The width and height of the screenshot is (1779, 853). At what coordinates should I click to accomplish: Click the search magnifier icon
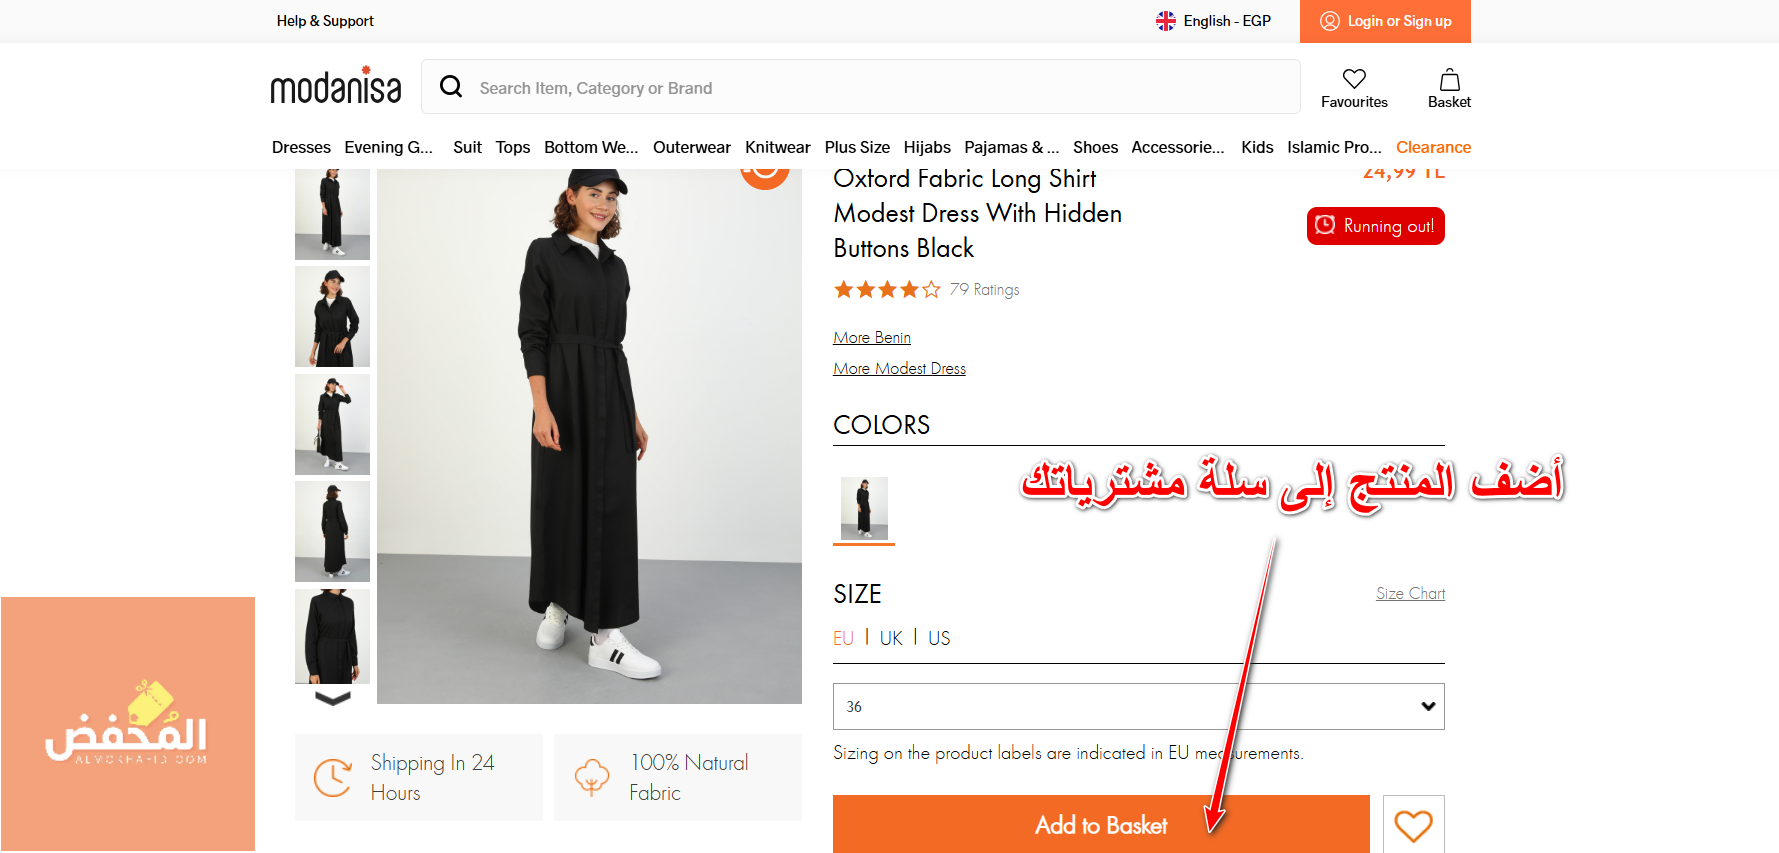(x=451, y=87)
